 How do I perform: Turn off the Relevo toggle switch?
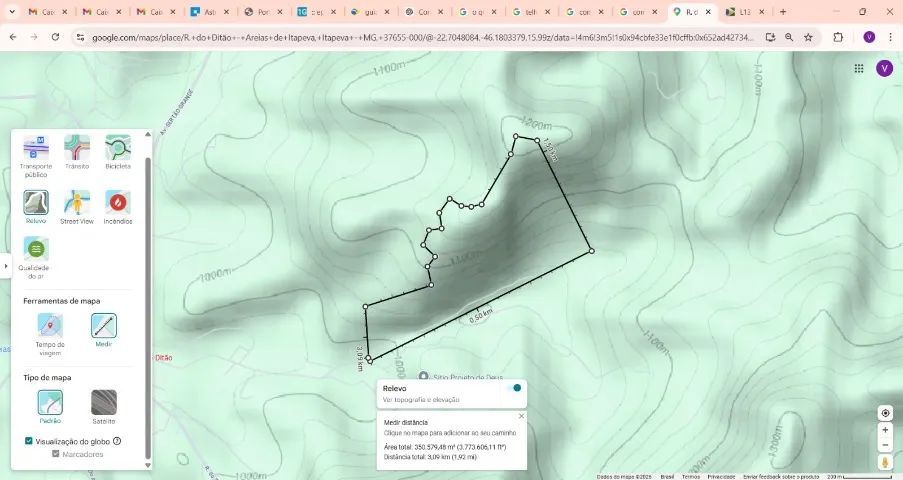(x=515, y=388)
